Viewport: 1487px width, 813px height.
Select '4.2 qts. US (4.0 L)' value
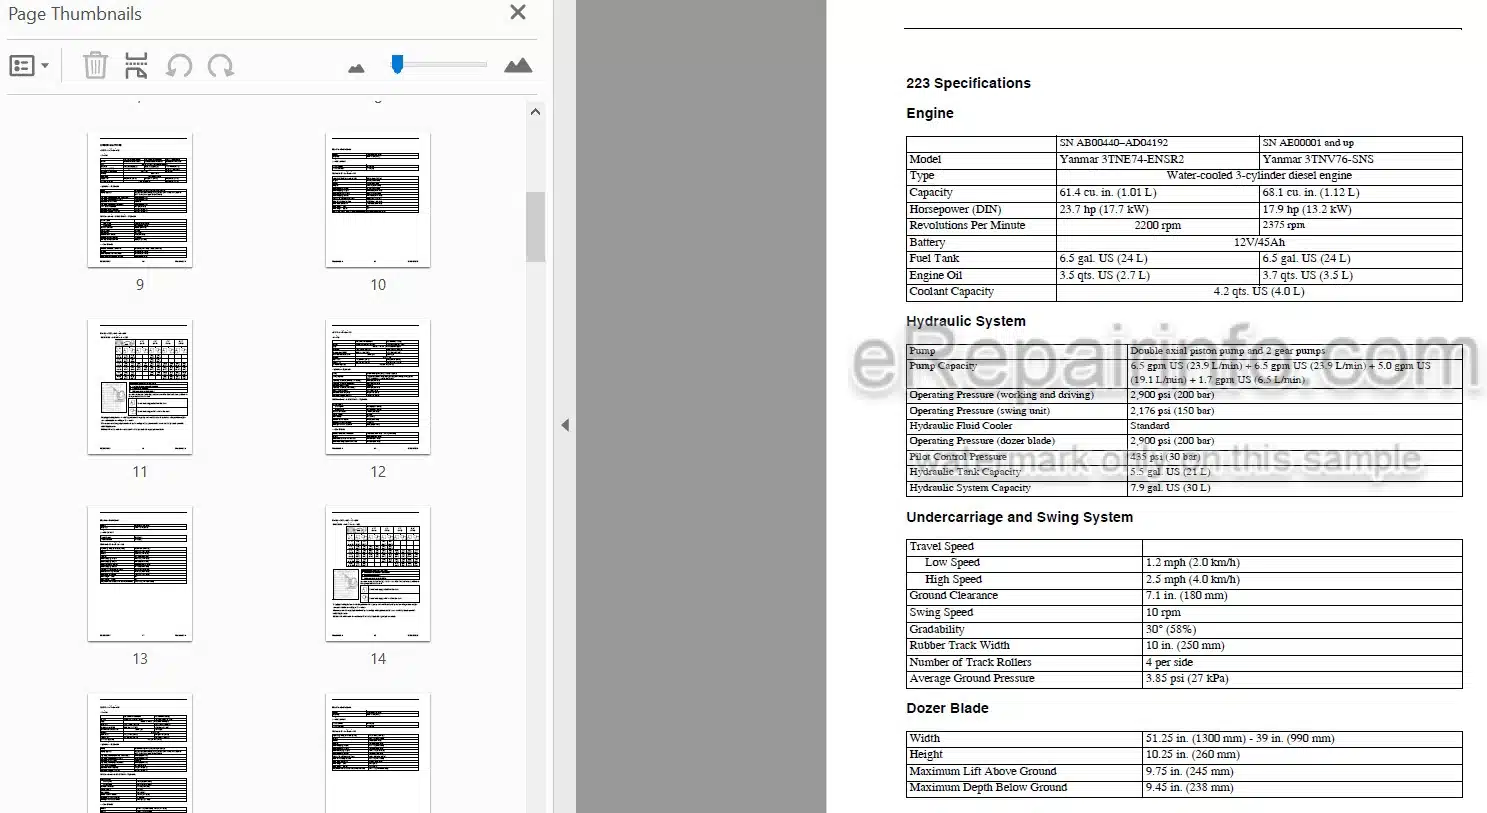pos(1259,291)
